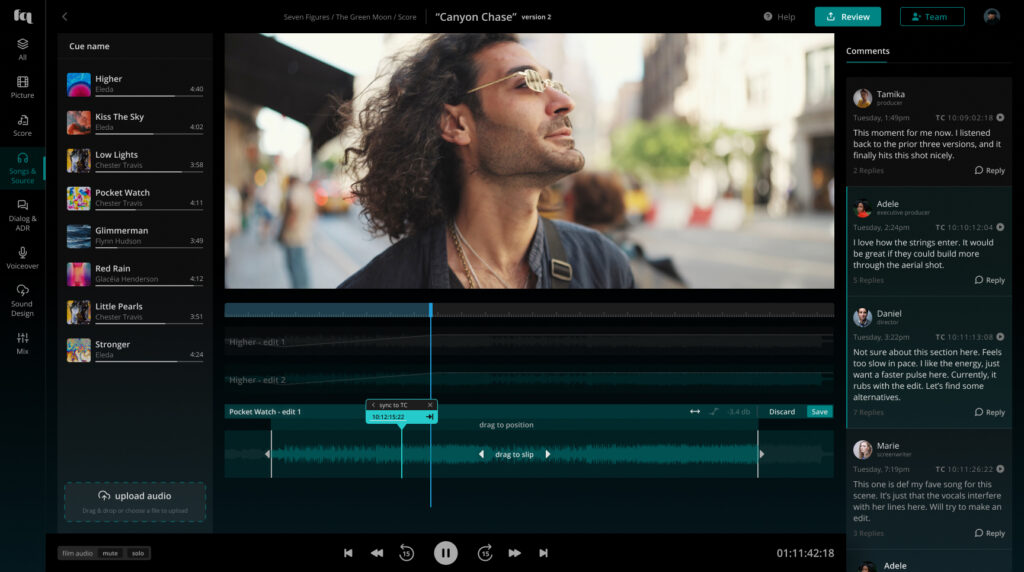Open the Voiceover section in sidebar
The height and width of the screenshot is (572, 1024).
coord(22,251)
